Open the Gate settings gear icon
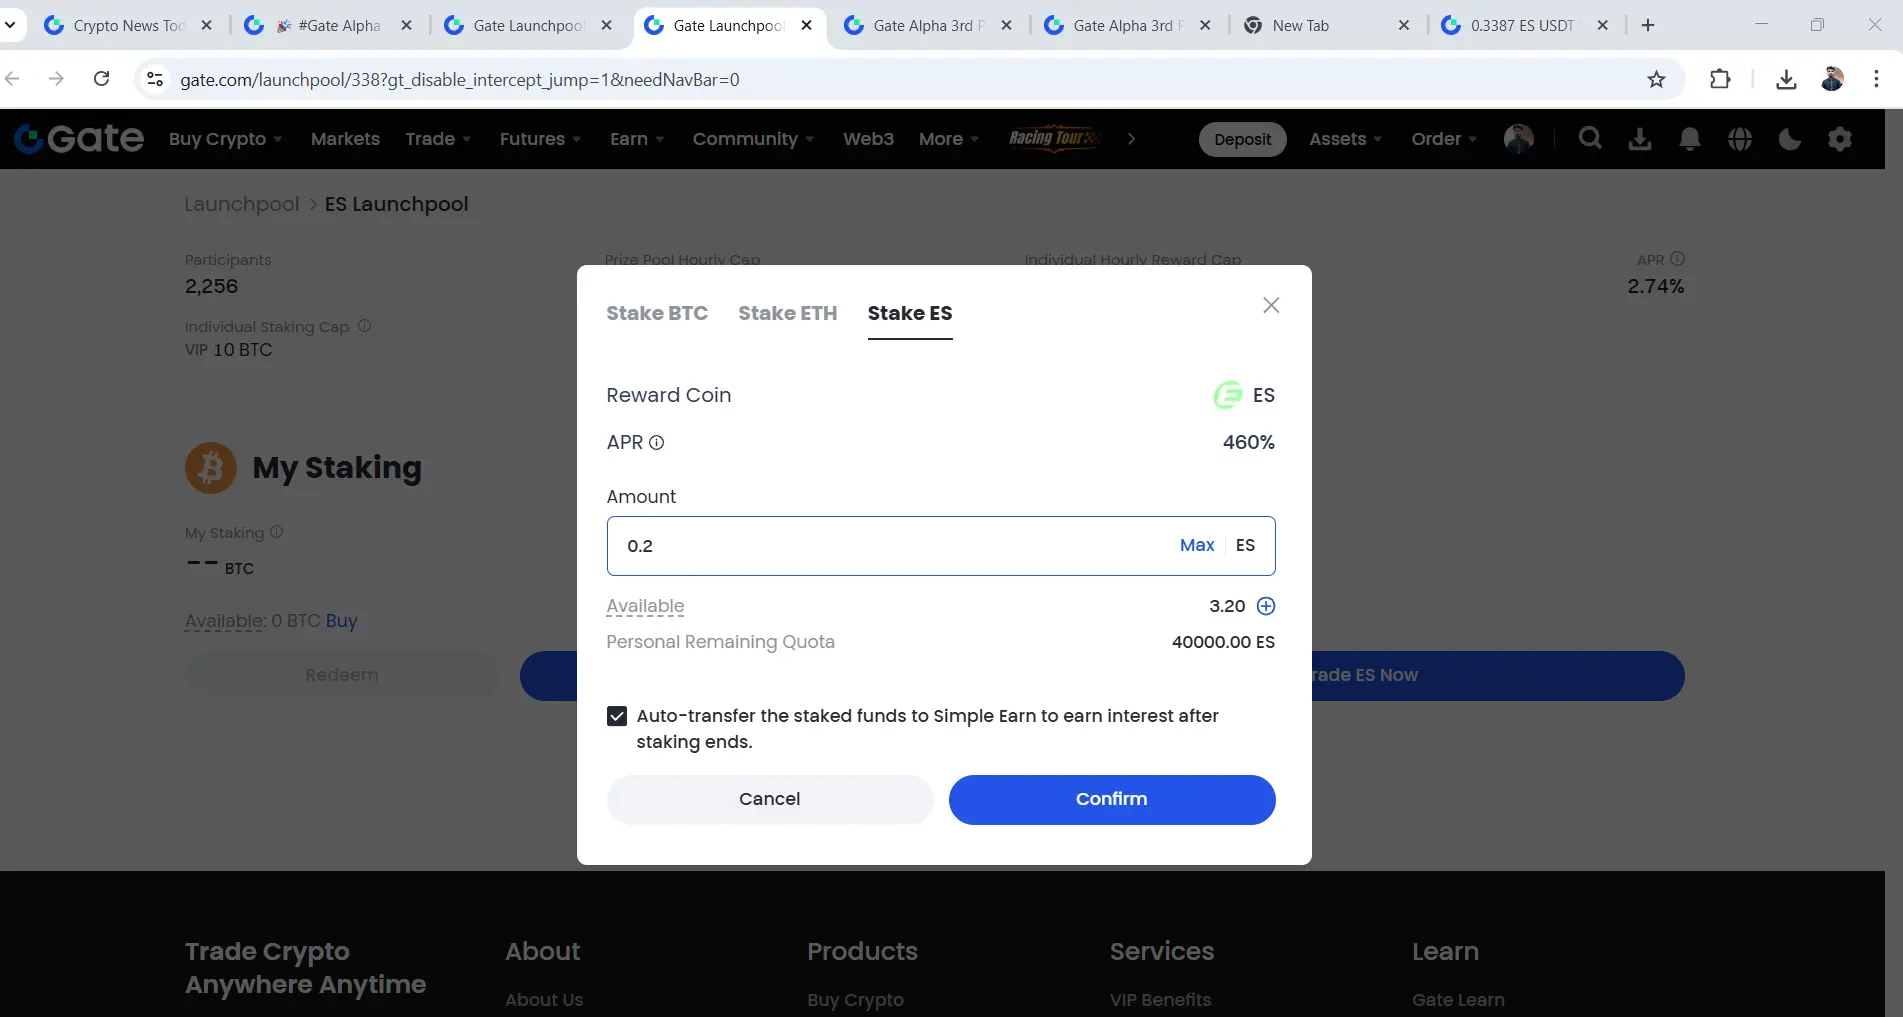The width and height of the screenshot is (1903, 1017). [1840, 139]
